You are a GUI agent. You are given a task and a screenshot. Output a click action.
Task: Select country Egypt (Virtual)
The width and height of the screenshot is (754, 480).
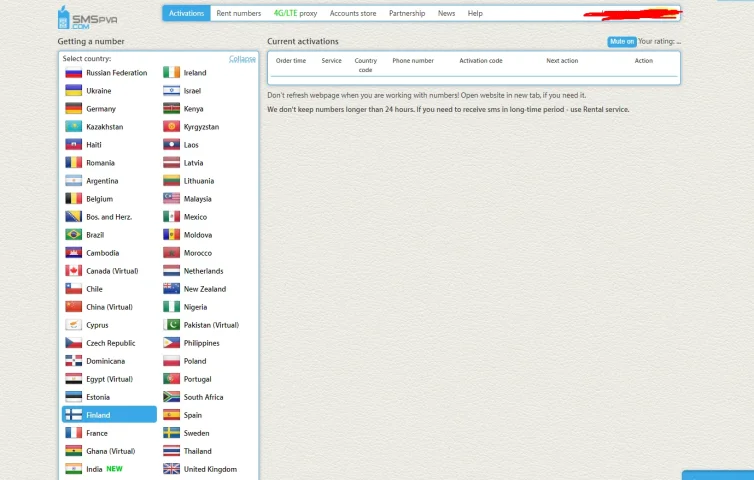click(109, 379)
